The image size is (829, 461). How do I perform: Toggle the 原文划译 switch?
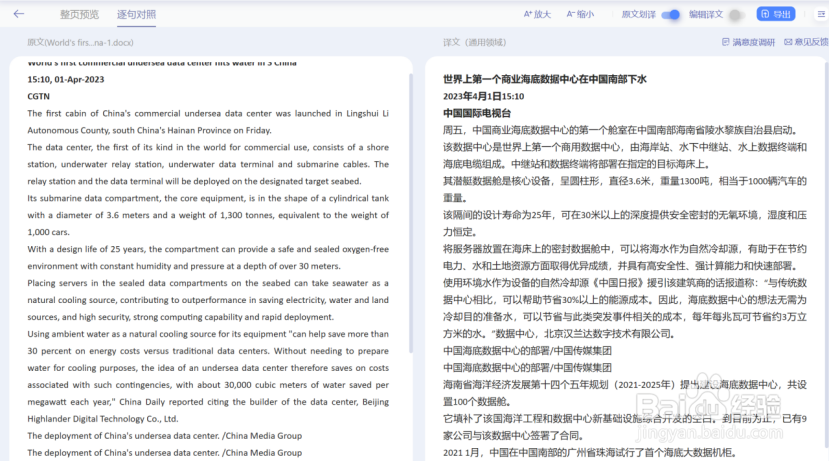coord(670,15)
